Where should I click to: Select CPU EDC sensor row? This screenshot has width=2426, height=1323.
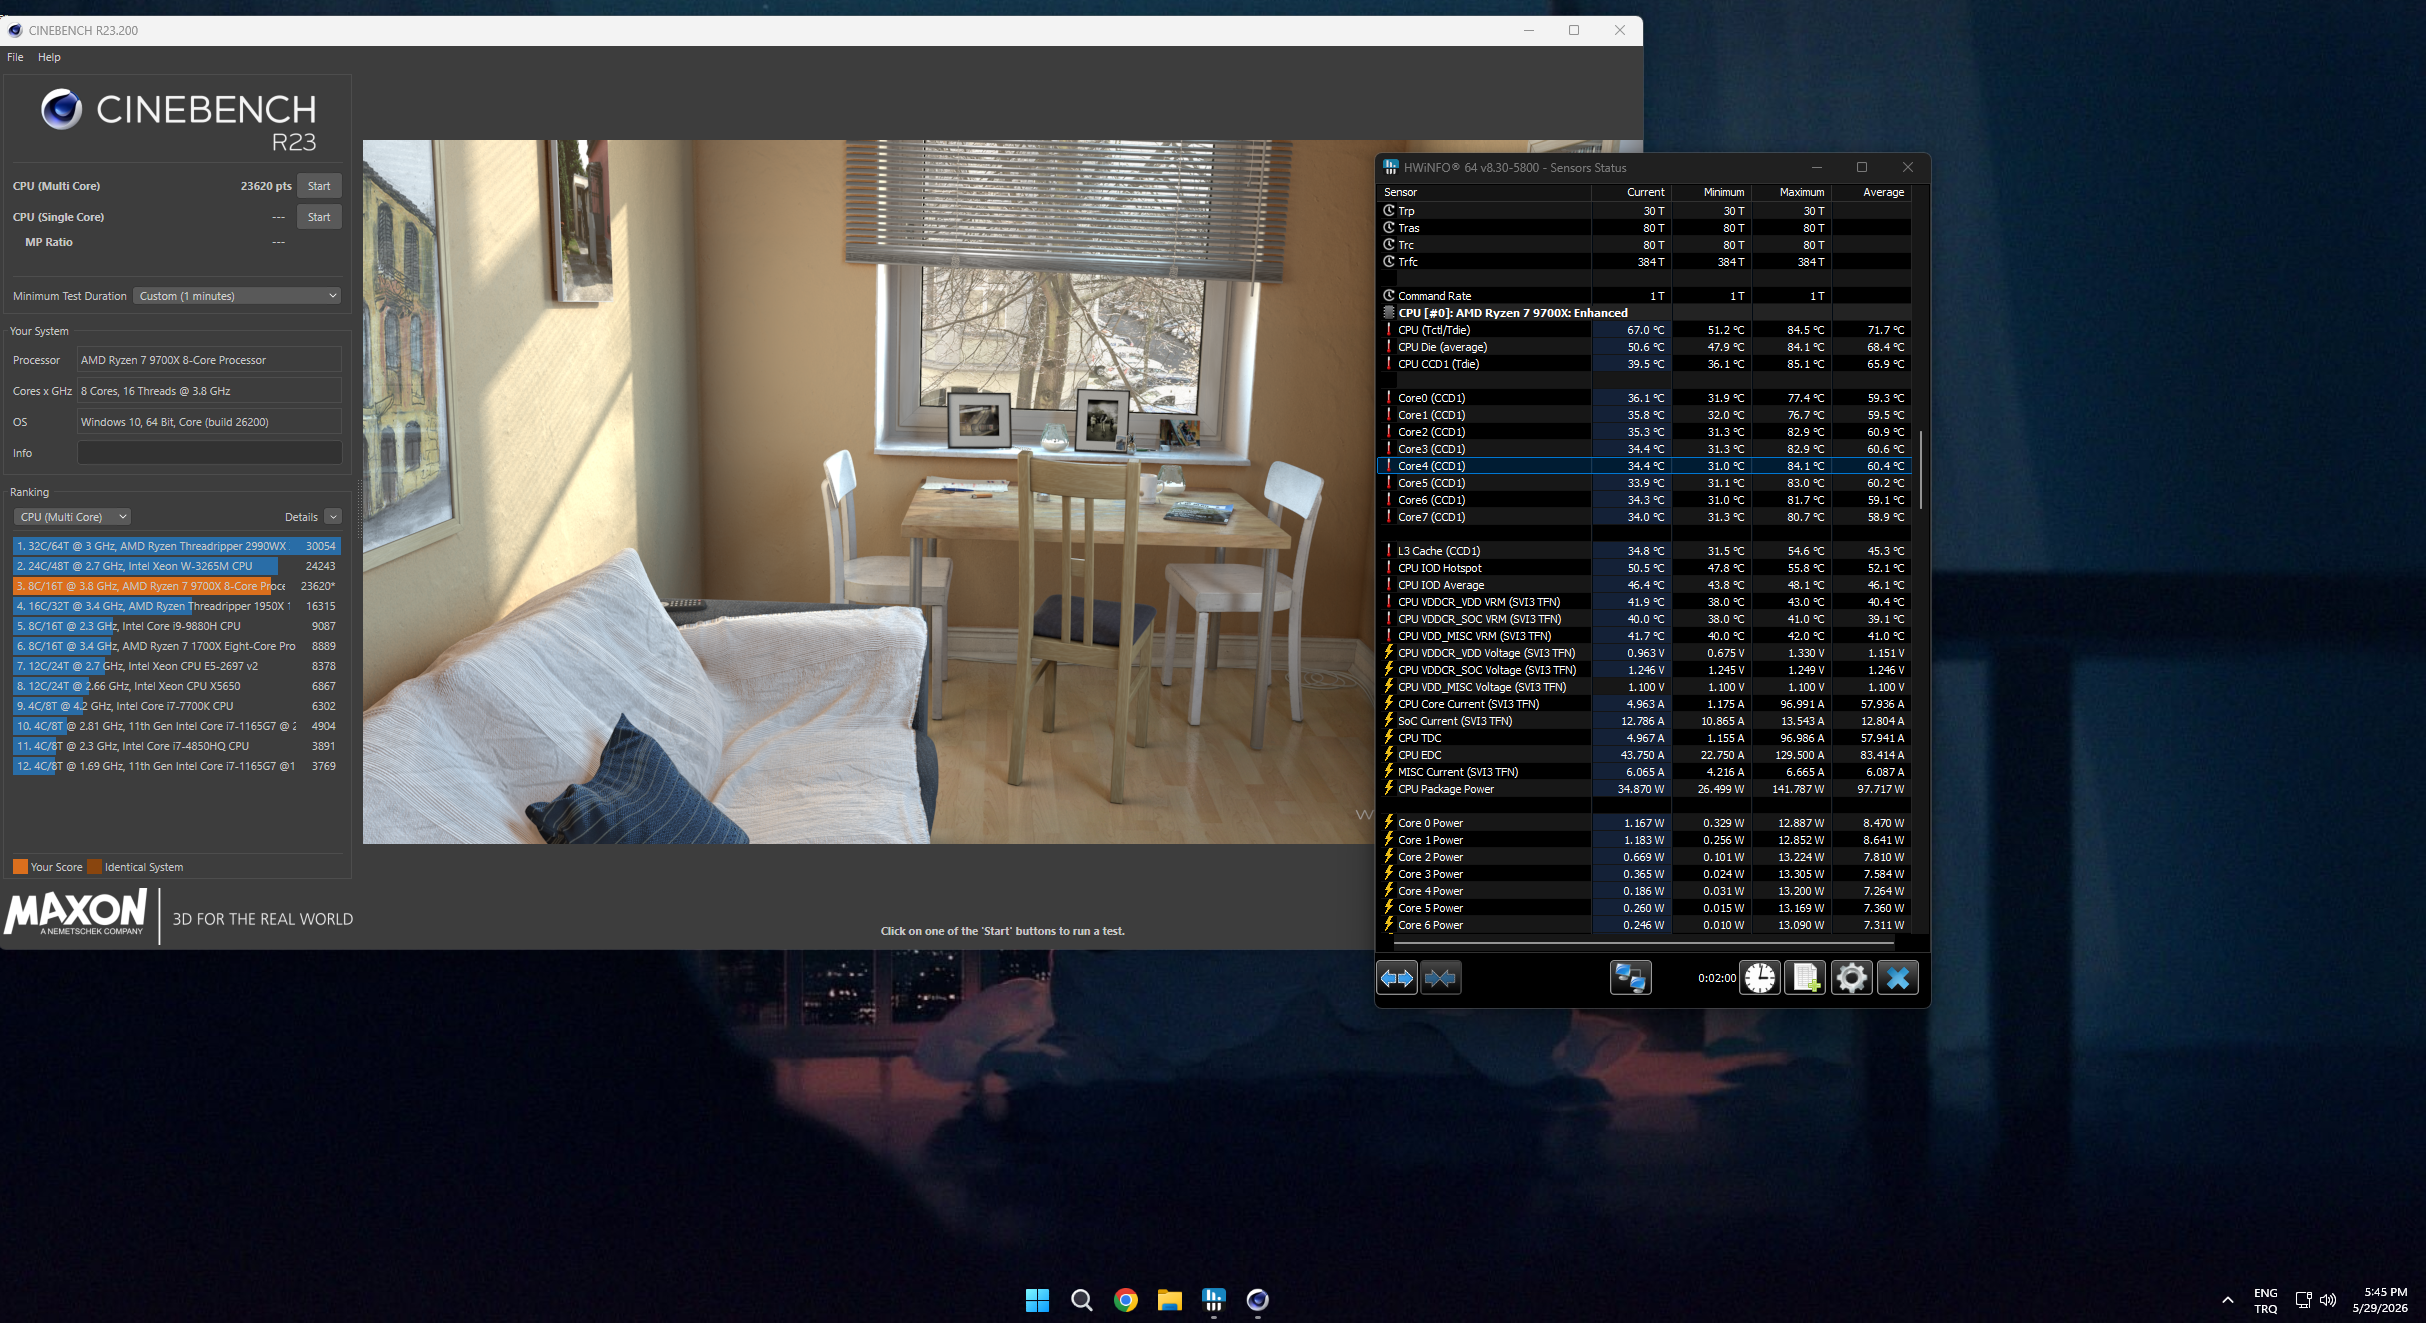pos(1644,755)
